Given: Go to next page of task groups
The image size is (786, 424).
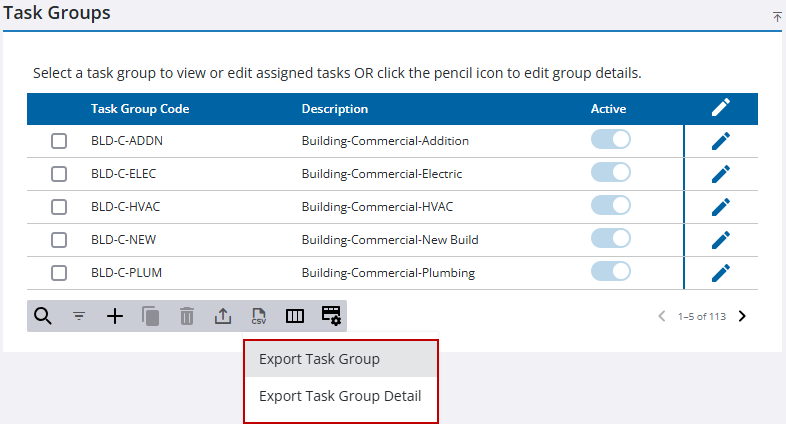Looking at the screenshot, I should coord(742,316).
